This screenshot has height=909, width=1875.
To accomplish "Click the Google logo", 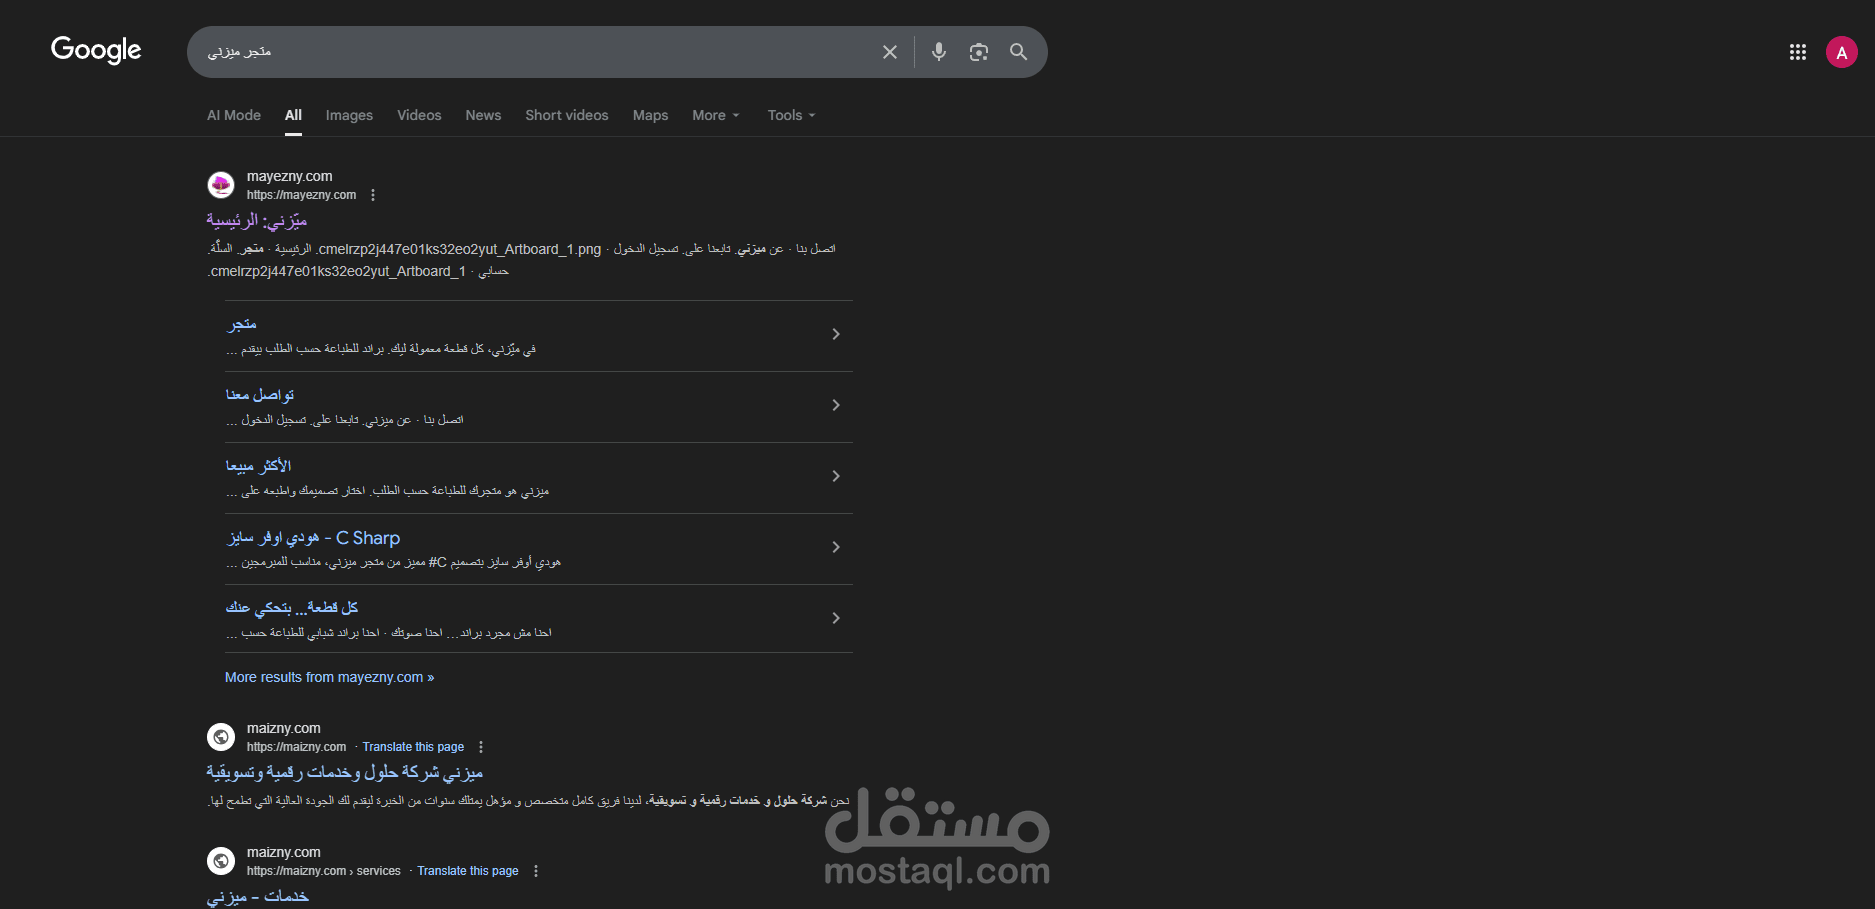I will (96, 50).
